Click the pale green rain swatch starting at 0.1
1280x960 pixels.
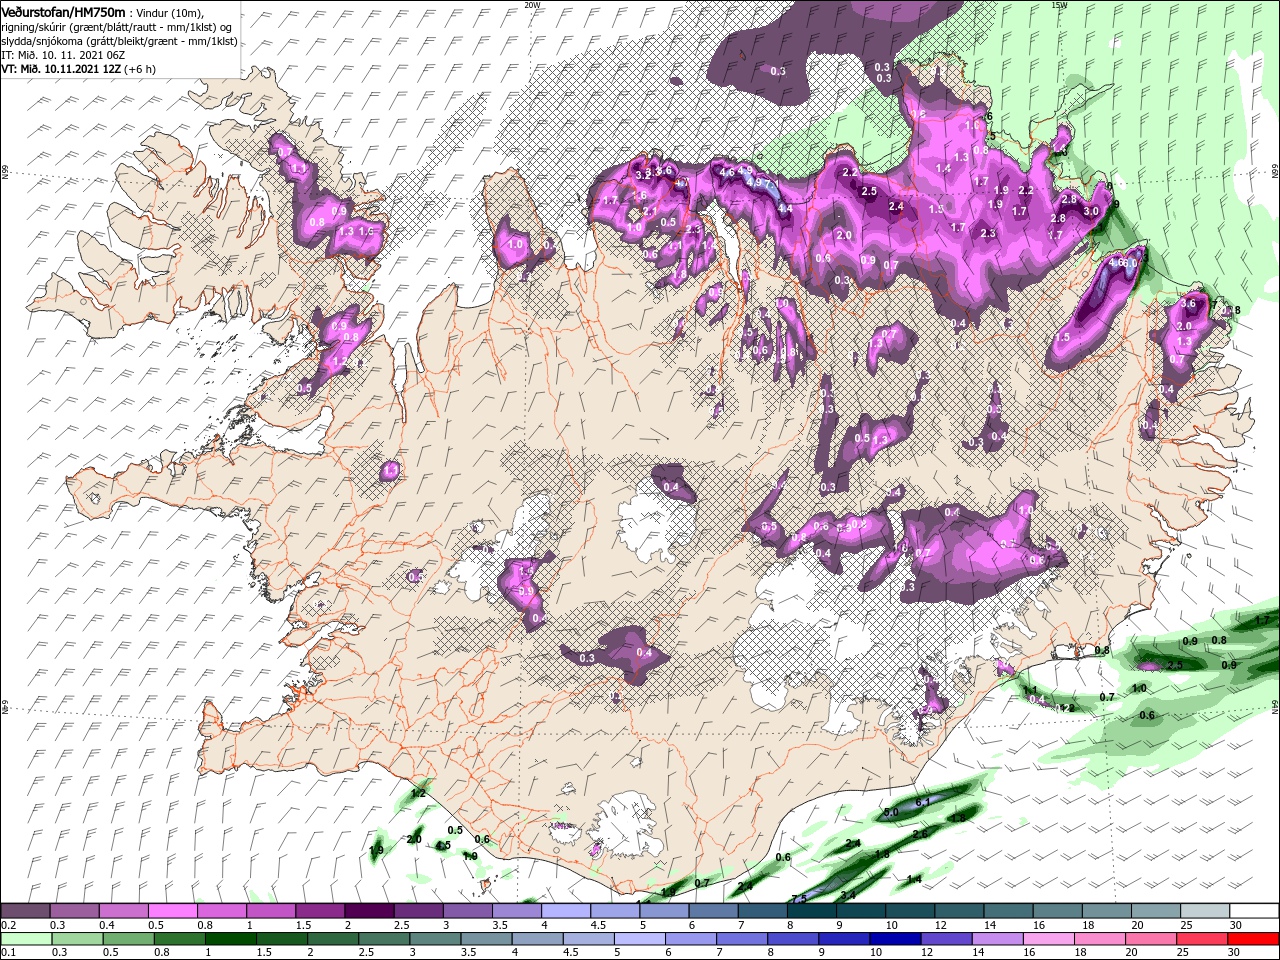tap(26, 939)
